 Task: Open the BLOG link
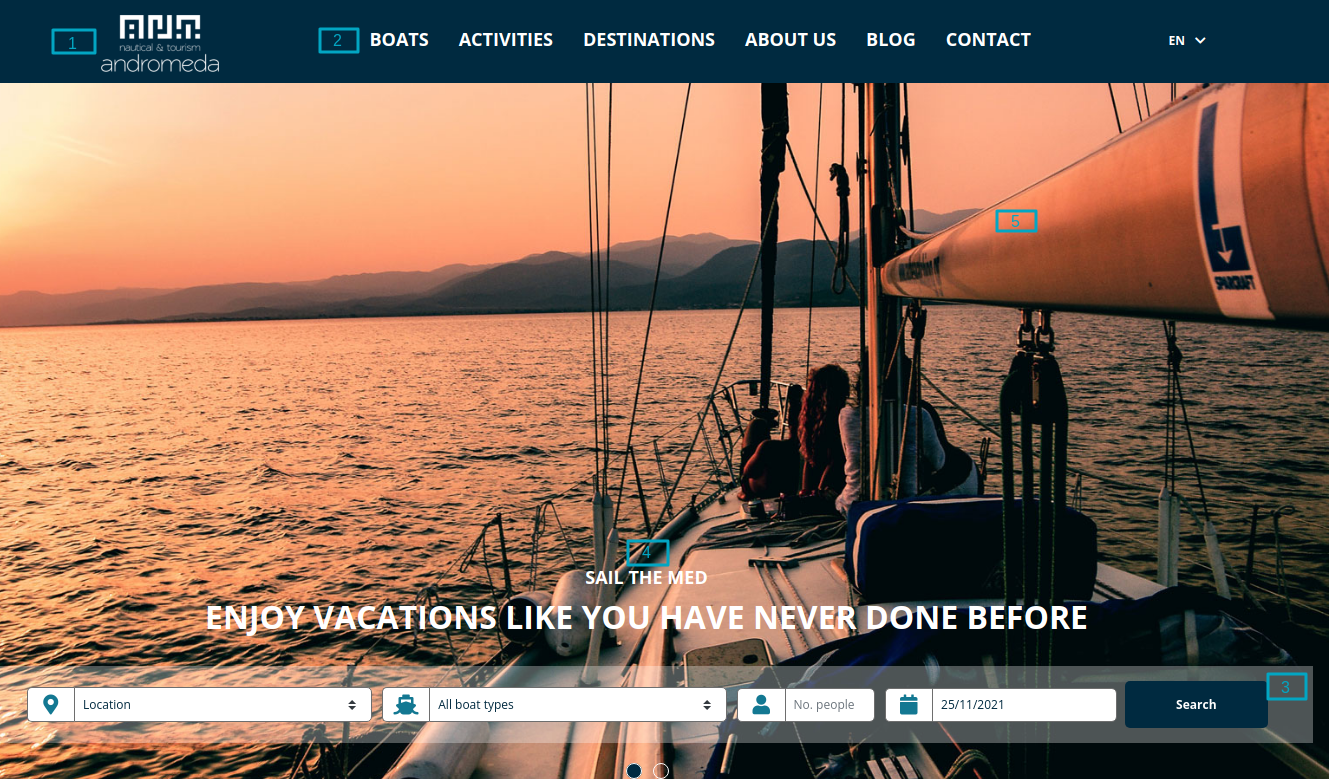[x=891, y=40]
